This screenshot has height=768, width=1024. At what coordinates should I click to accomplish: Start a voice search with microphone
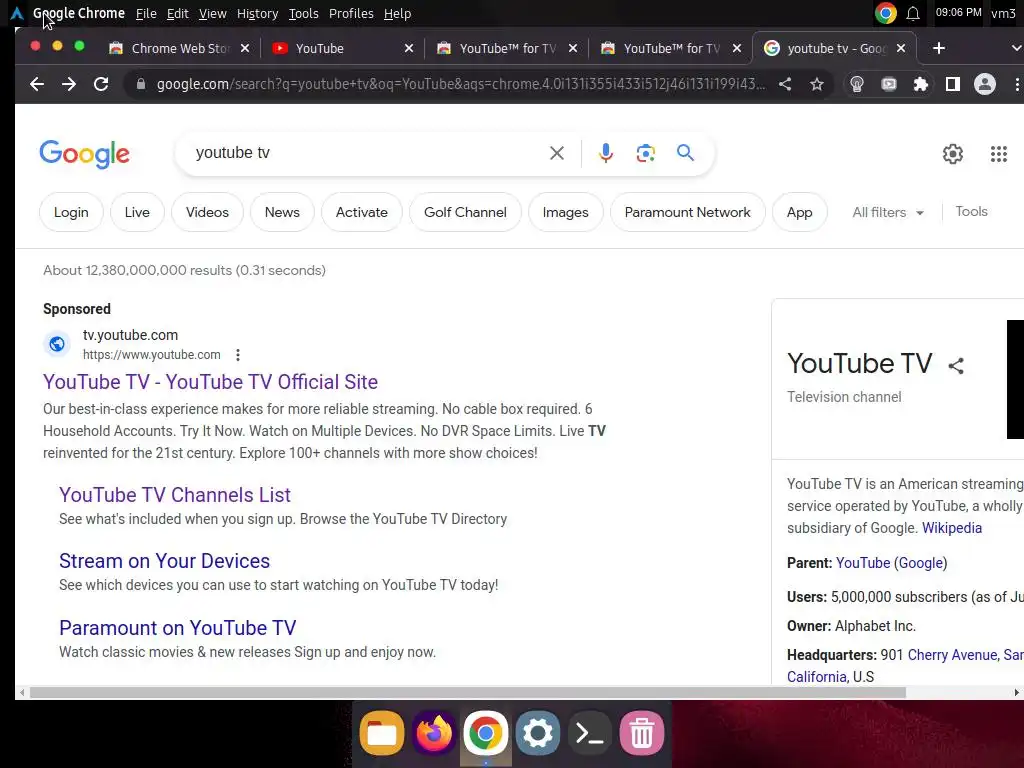tap(605, 153)
